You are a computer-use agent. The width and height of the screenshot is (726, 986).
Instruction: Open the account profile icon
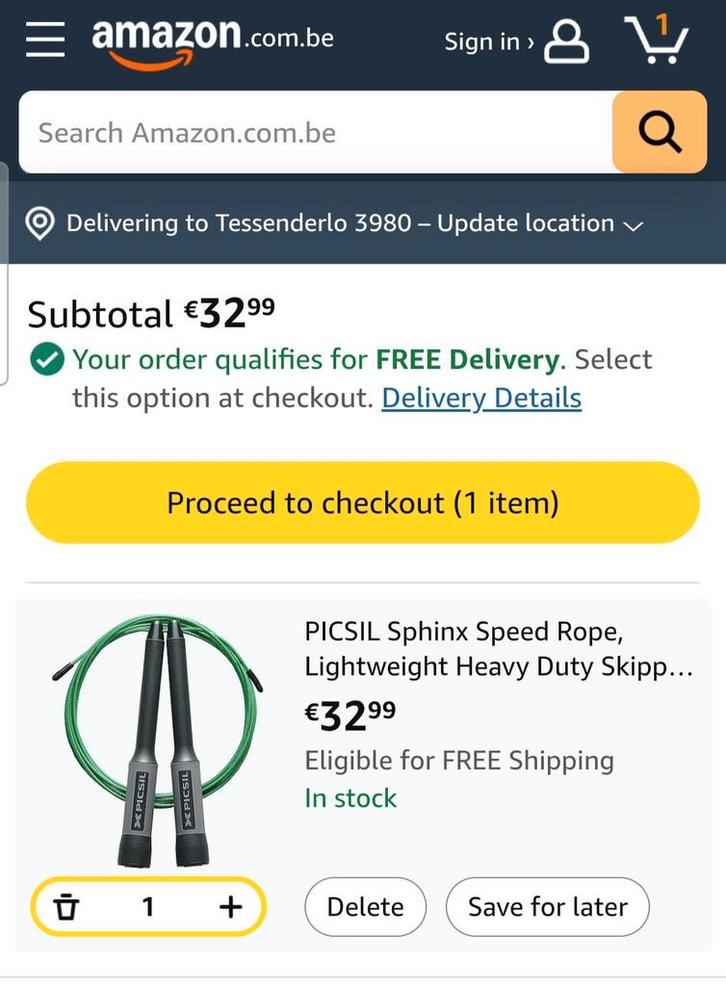point(567,41)
